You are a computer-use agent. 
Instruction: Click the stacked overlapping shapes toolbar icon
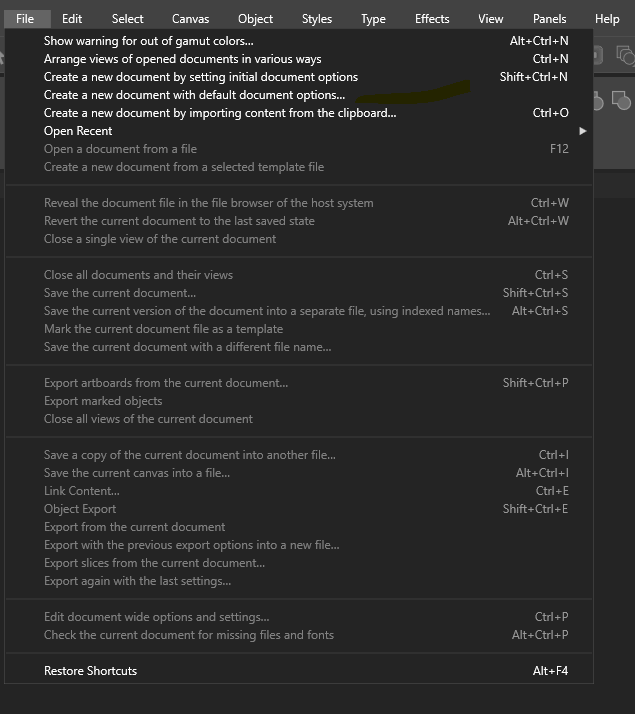click(x=625, y=56)
